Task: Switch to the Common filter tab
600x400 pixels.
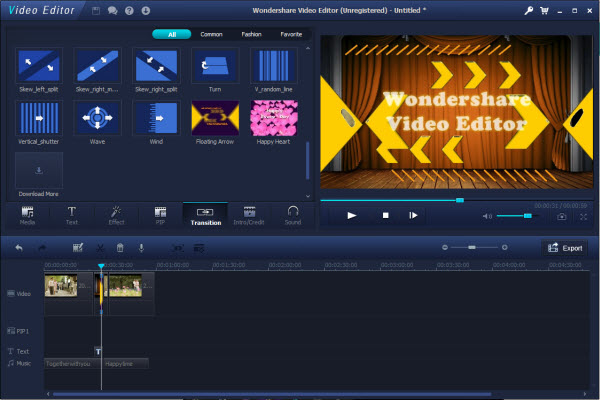Action: 211,34
